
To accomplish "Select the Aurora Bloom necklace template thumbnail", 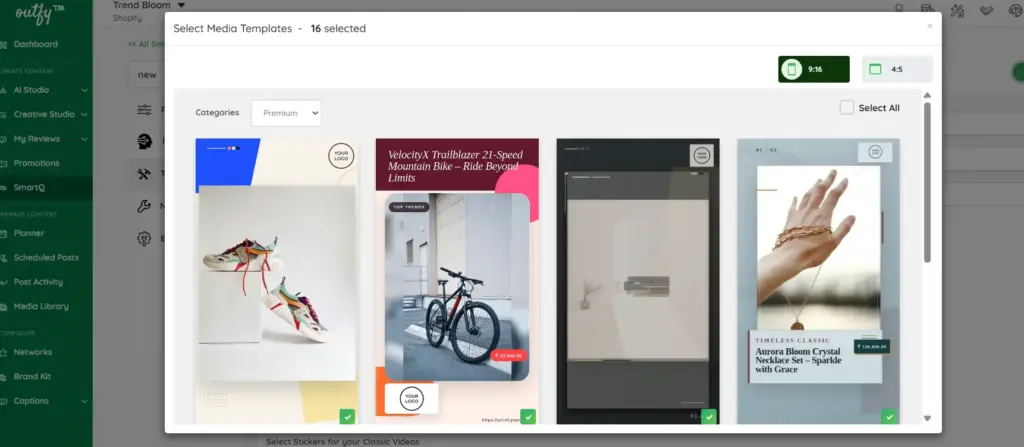I will 818,281.
